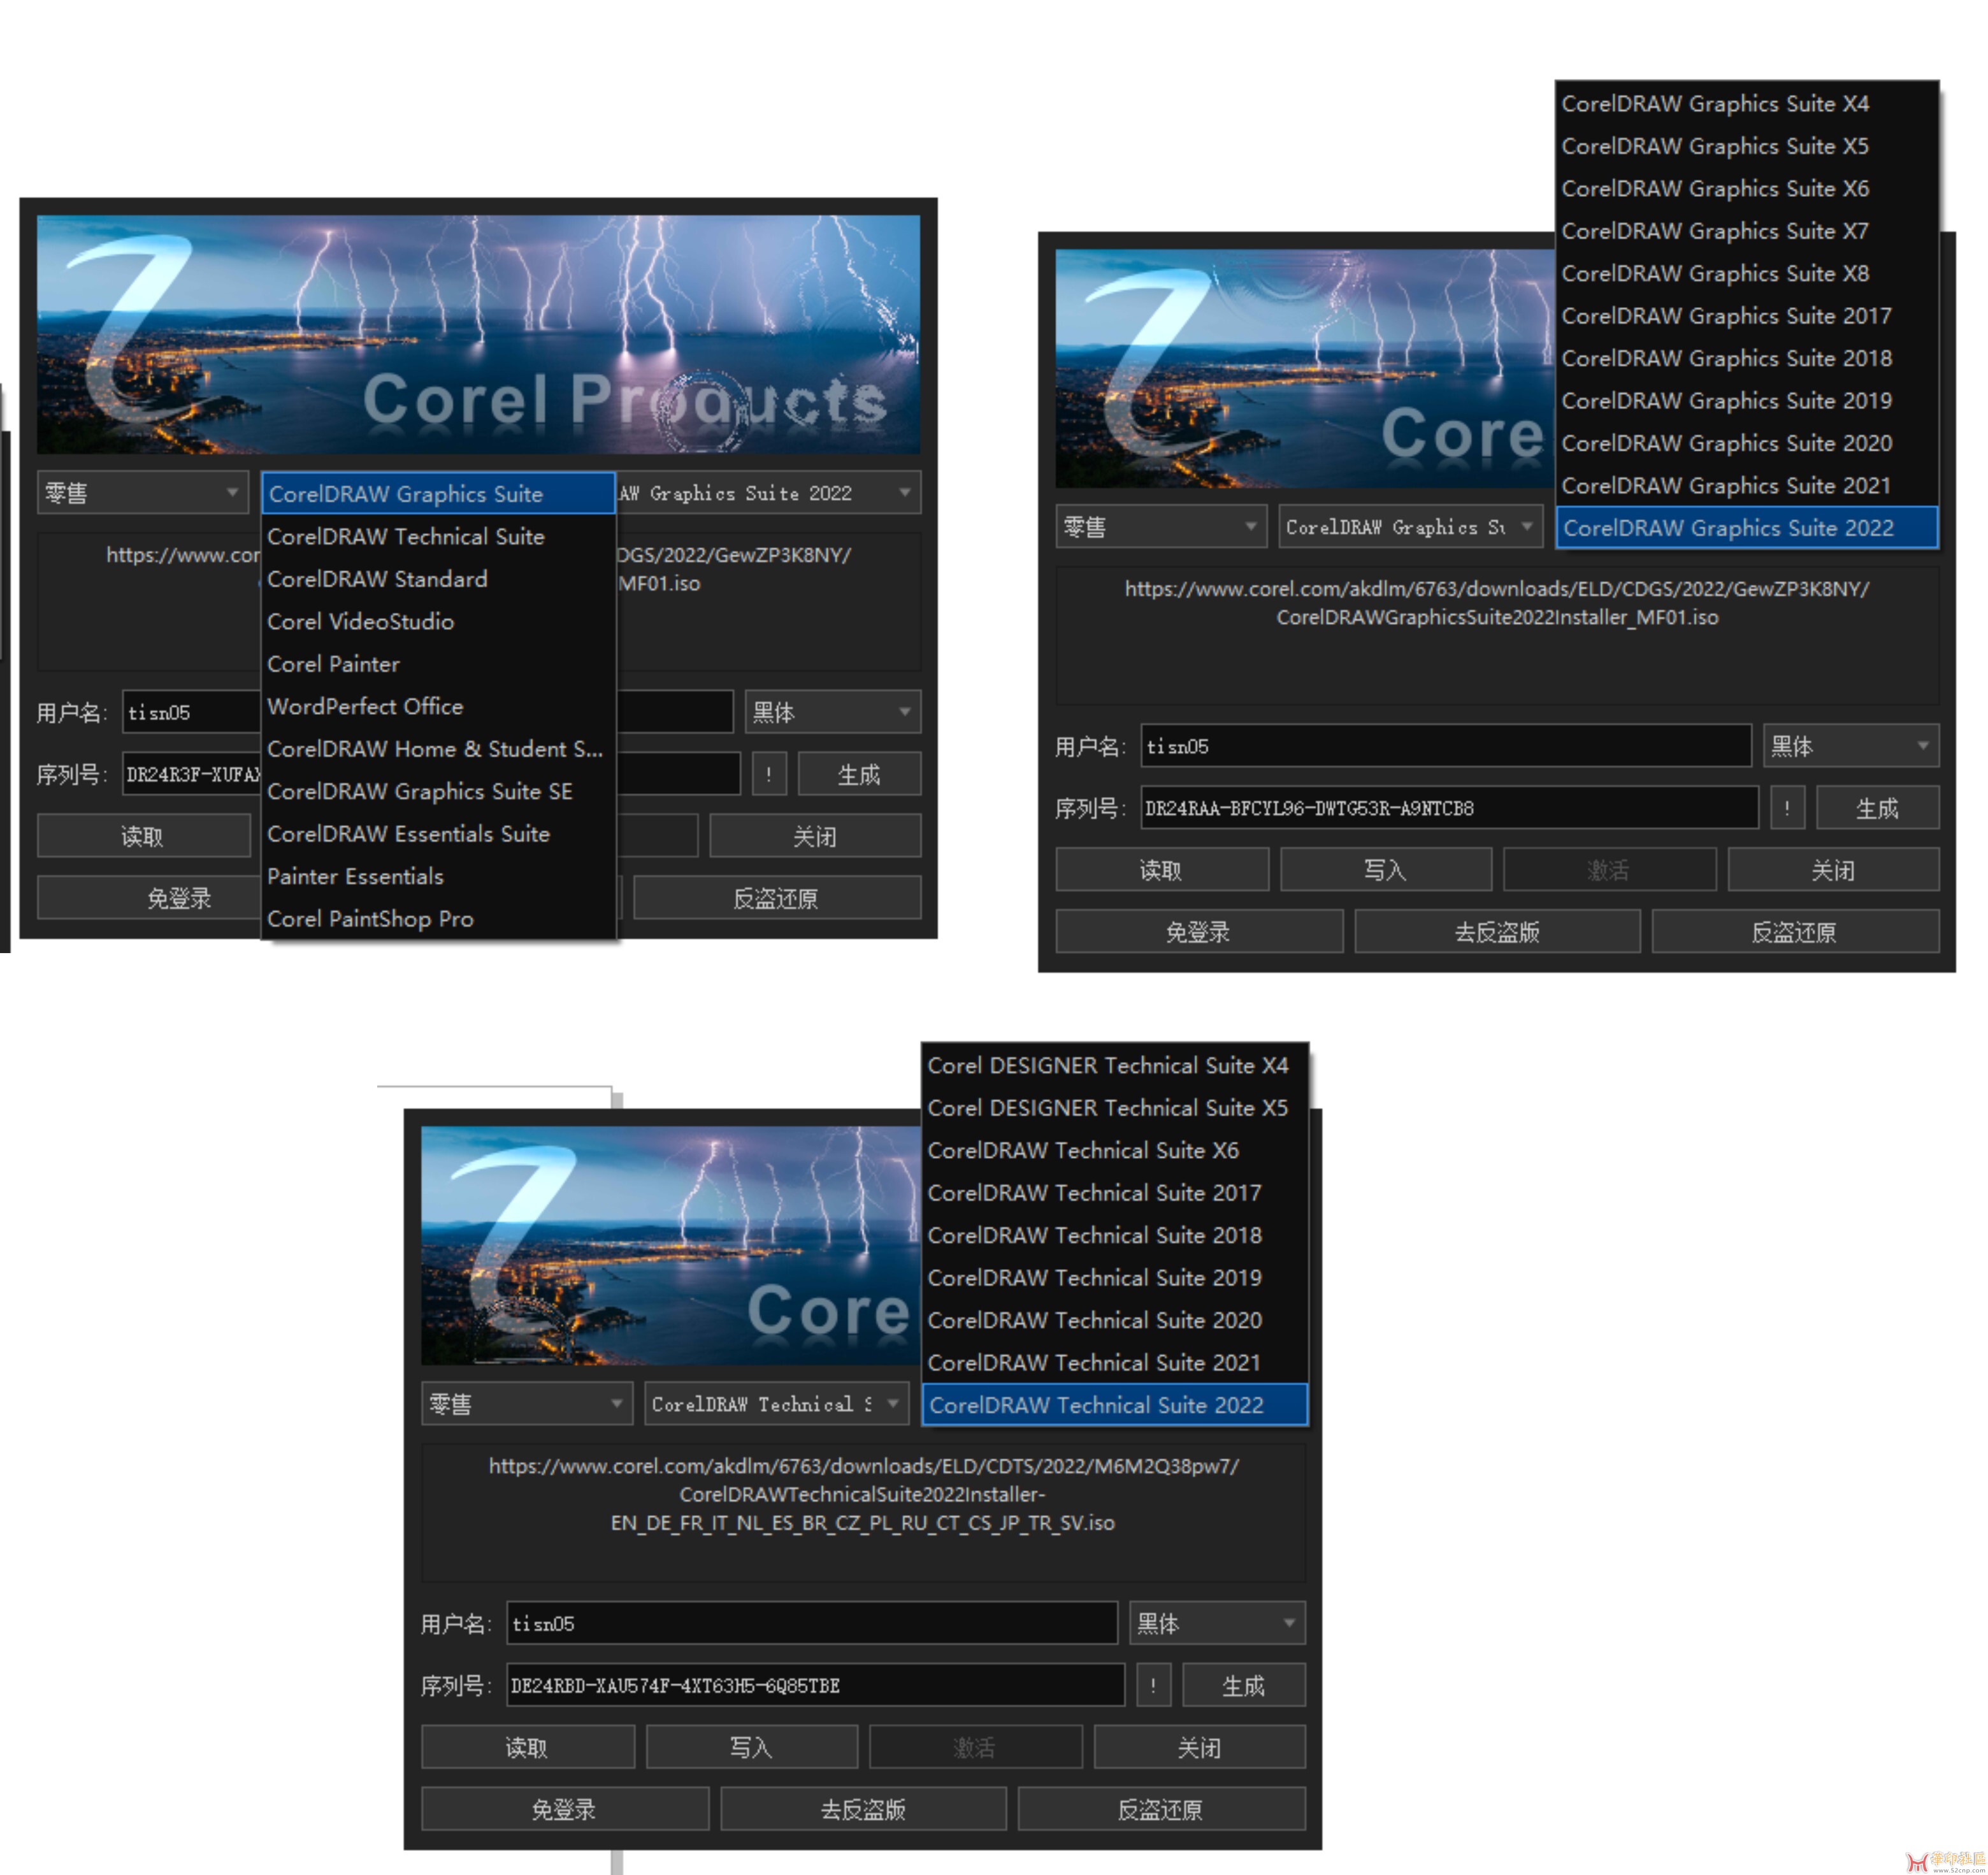Choose CorelDRAW Technical Suite 2019
This screenshot has width=1988, height=1875.
click(1115, 1278)
